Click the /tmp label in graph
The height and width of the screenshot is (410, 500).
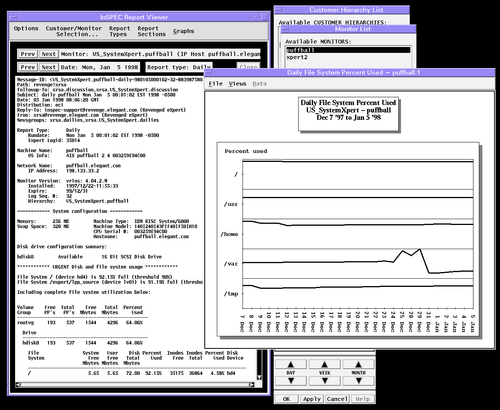[231, 294]
